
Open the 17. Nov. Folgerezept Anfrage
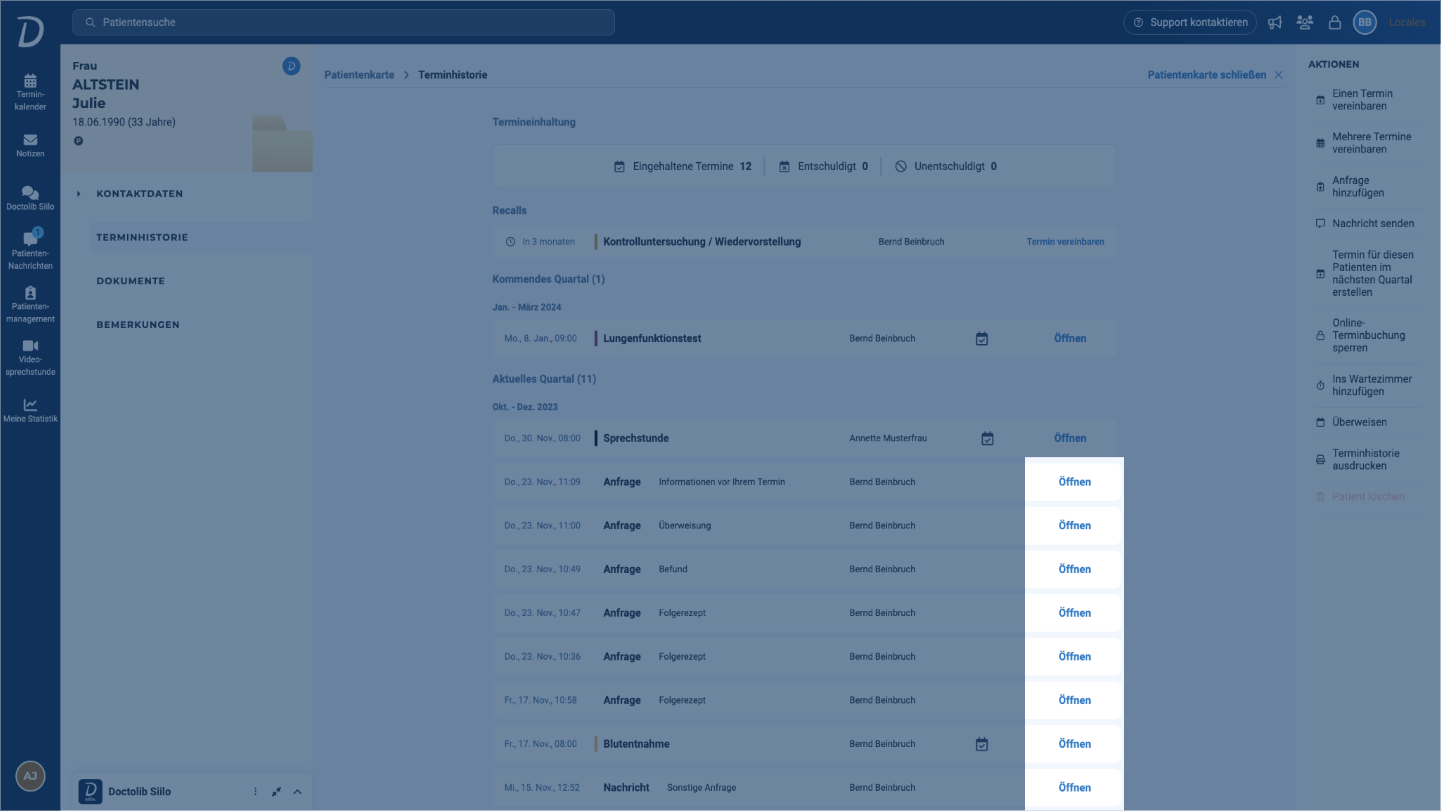pos(1075,700)
